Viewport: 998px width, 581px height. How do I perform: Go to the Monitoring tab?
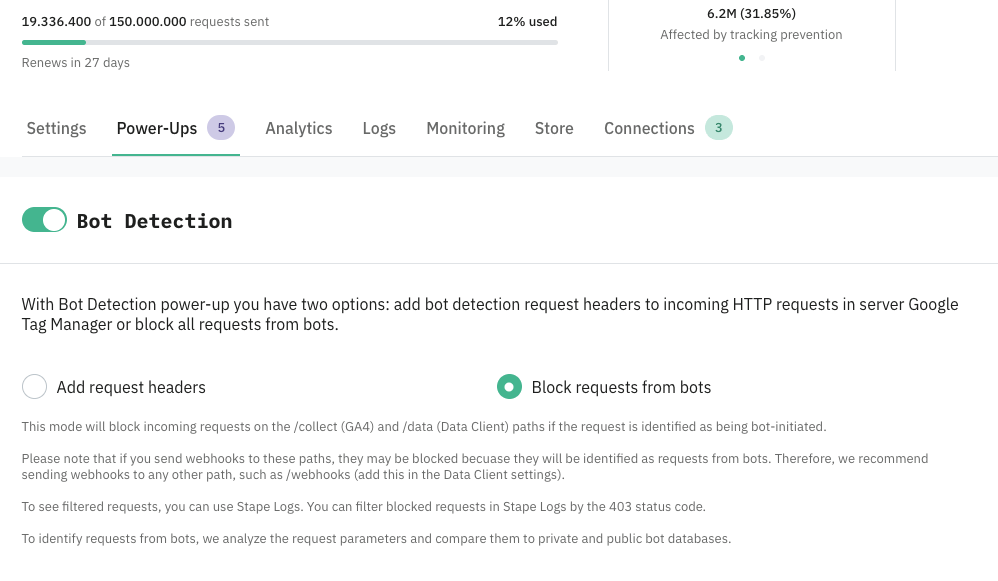tap(465, 128)
